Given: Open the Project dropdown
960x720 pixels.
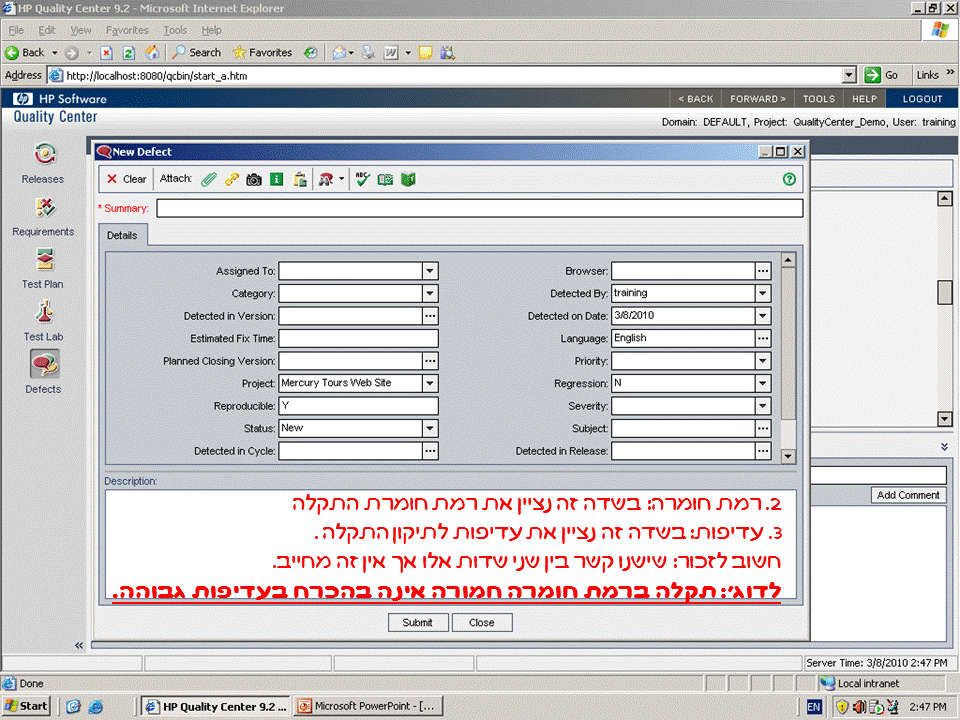Looking at the screenshot, I should coord(430,383).
